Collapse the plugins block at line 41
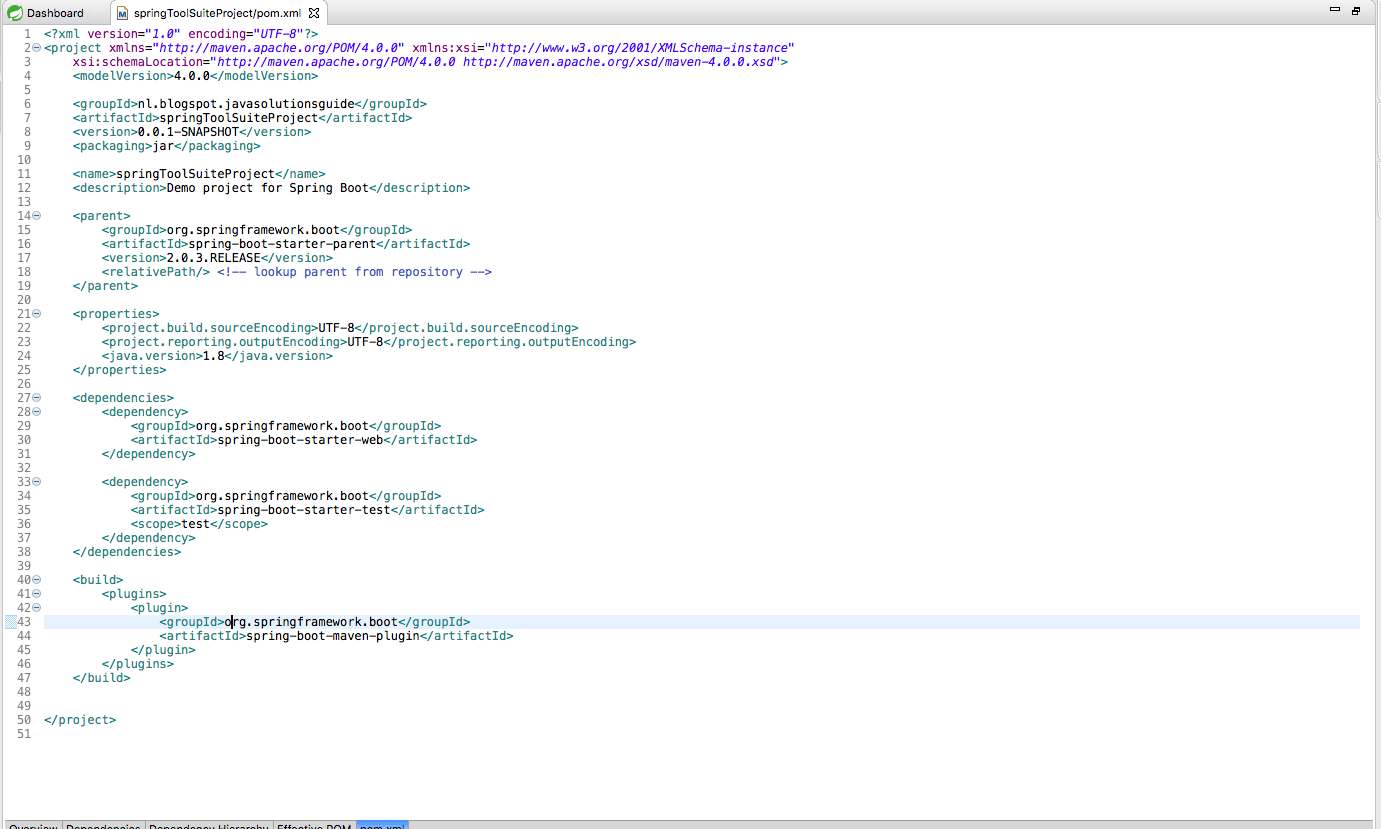 pyautogui.click(x=37, y=594)
